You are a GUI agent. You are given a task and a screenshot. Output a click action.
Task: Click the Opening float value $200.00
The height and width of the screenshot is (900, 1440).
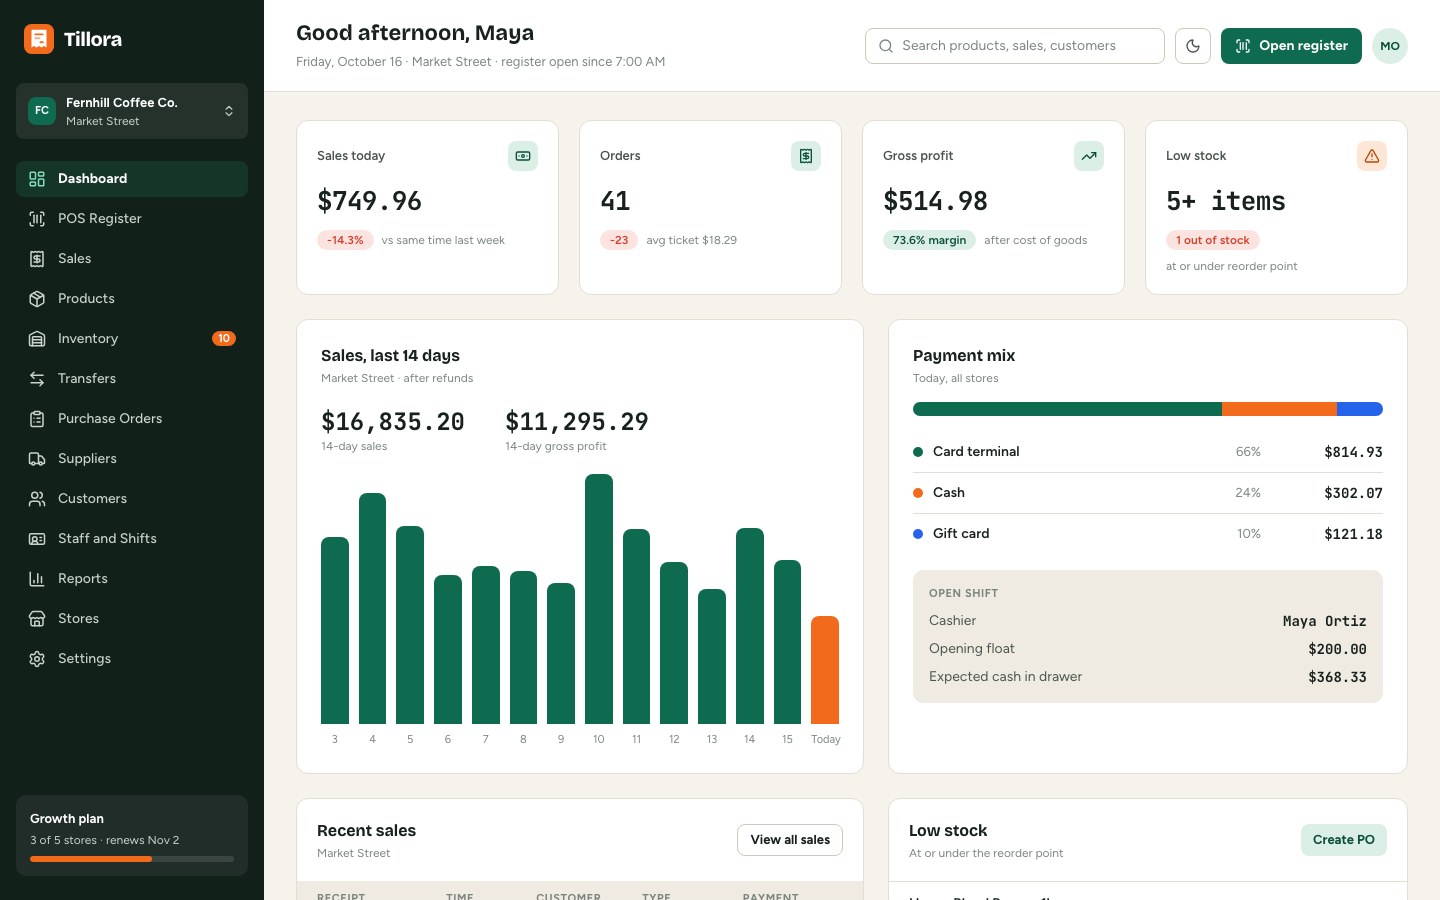(1337, 649)
